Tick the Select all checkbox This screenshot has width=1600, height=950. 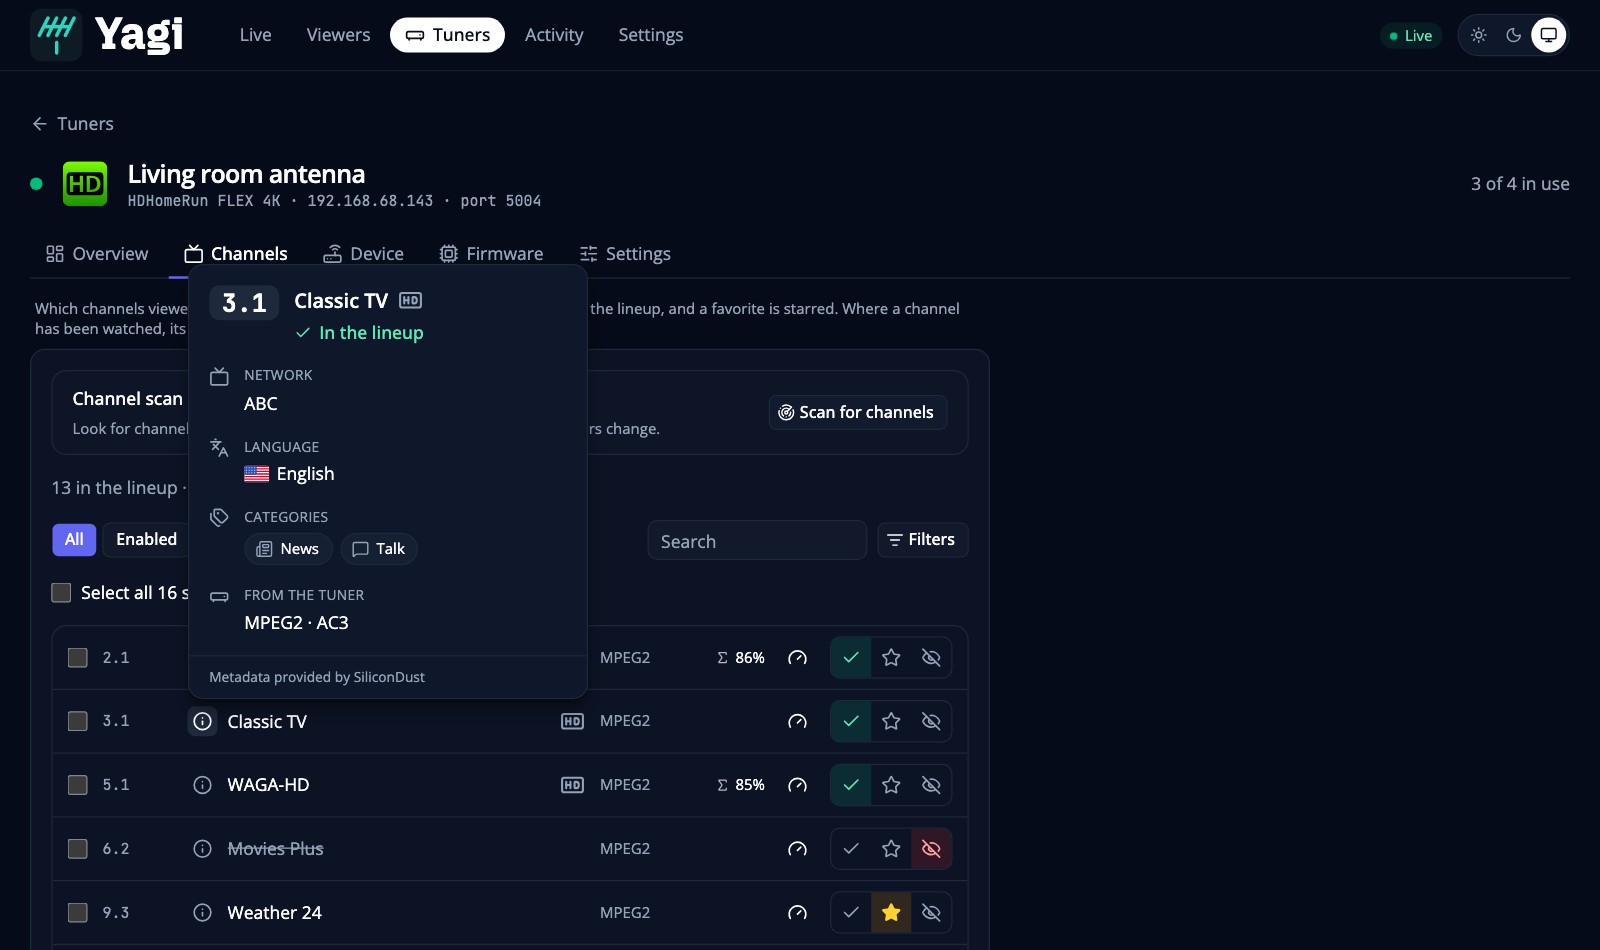pos(61,593)
